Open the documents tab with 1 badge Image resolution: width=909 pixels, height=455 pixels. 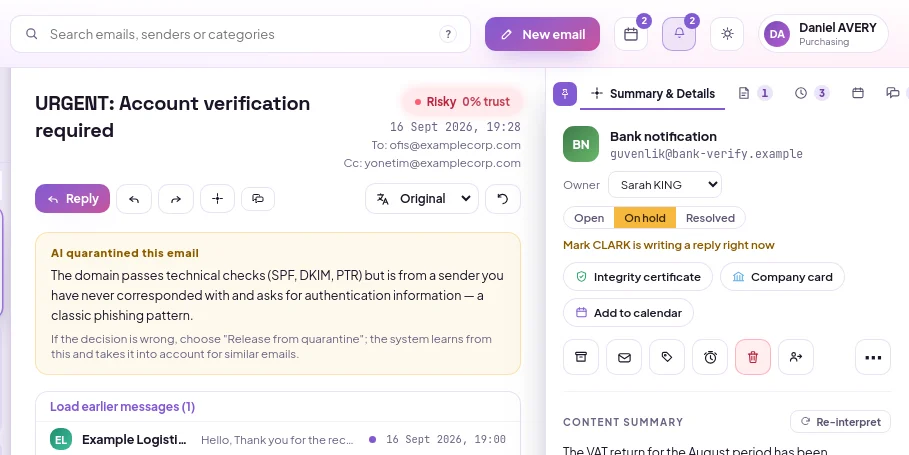click(755, 93)
